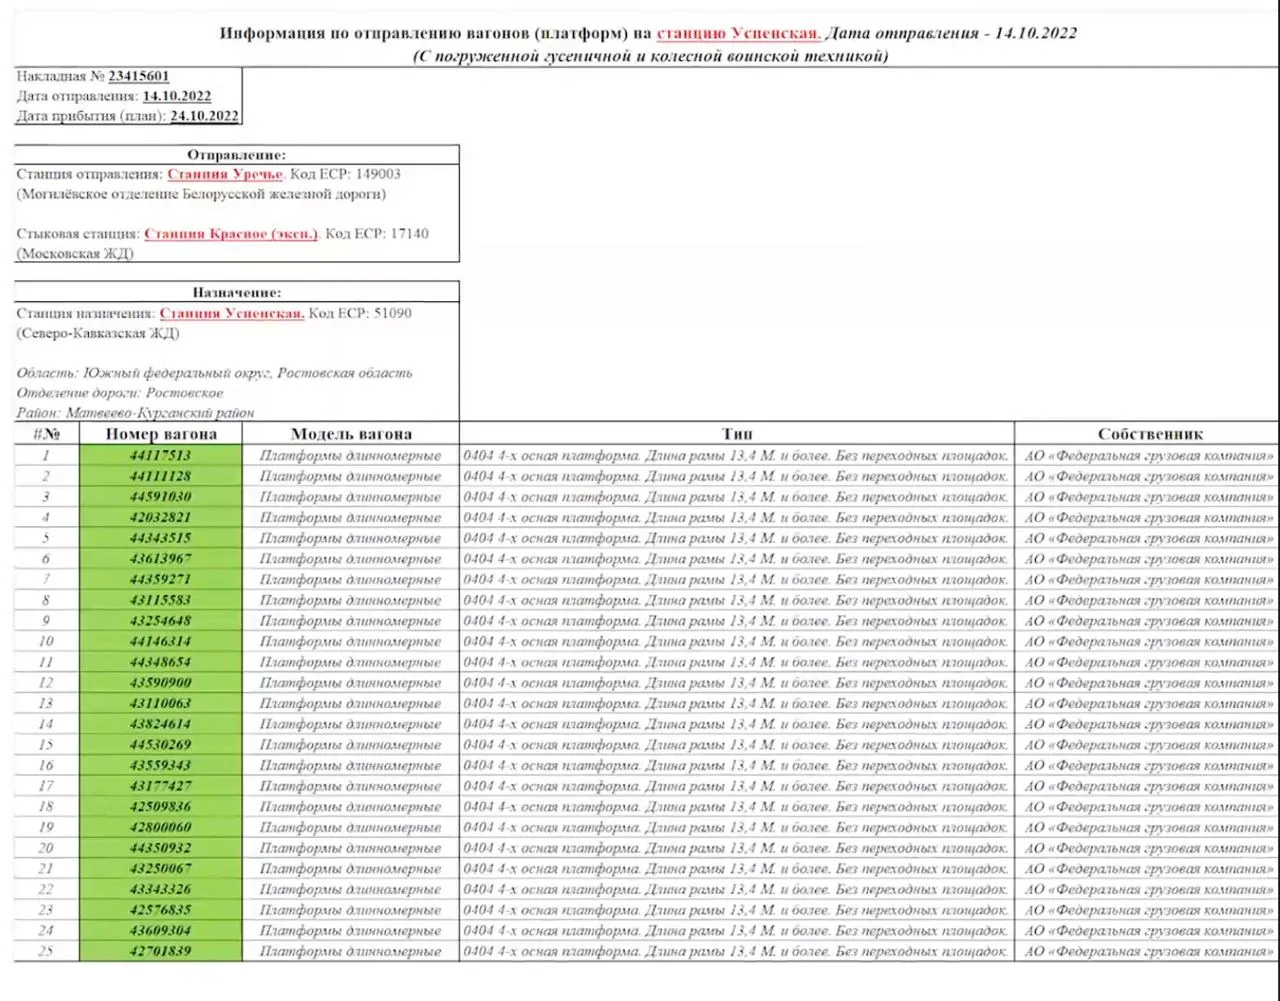Click the Станция Успенская destination link
Image resolution: width=1280 pixels, height=1001 pixels.
click(x=232, y=312)
